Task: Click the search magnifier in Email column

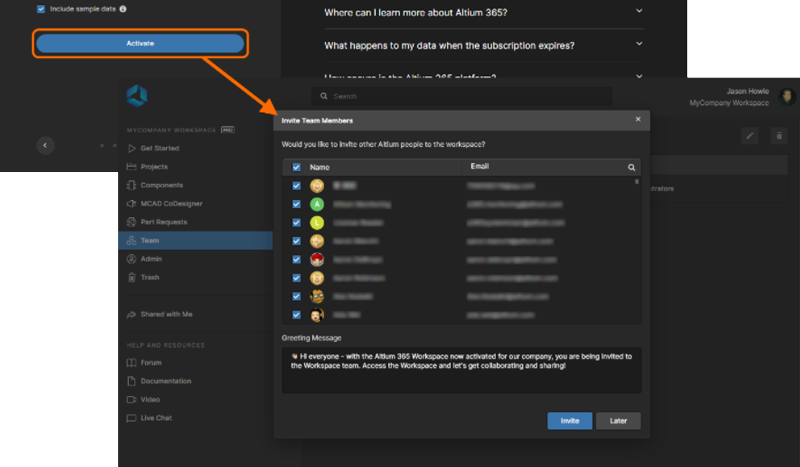Action: tap(631, 168)
